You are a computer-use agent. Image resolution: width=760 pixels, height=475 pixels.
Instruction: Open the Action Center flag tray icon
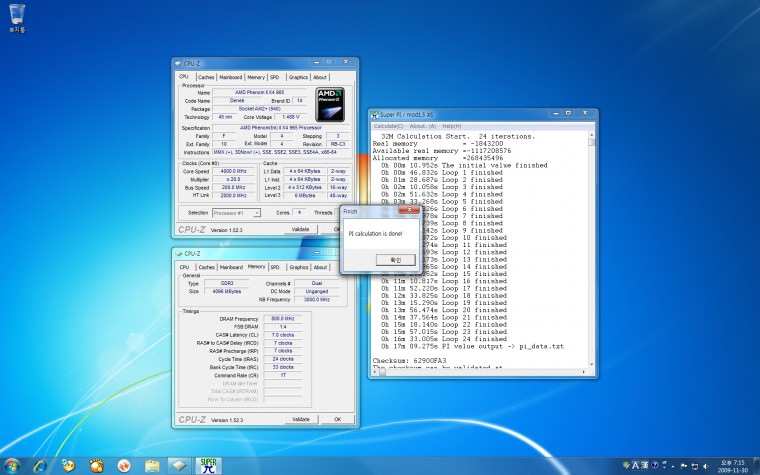coord(684,466)
